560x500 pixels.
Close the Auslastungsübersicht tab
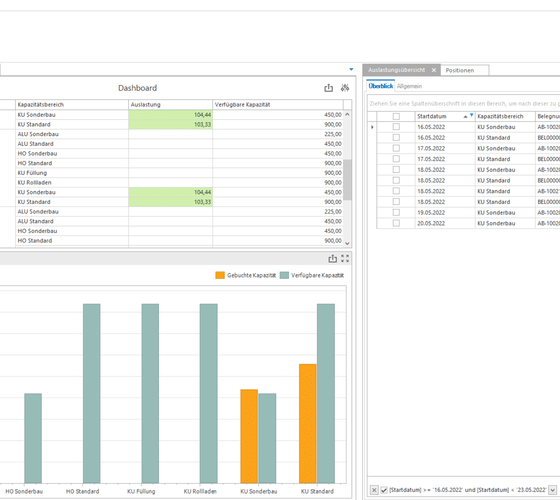tap(434, 70)
